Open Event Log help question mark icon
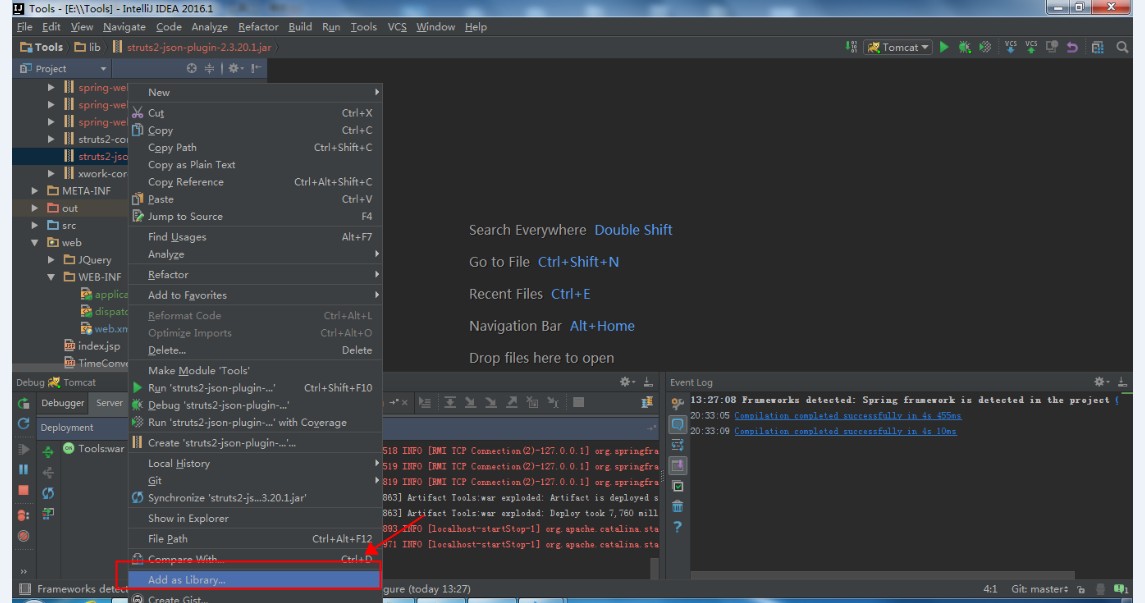 point(678,526)
